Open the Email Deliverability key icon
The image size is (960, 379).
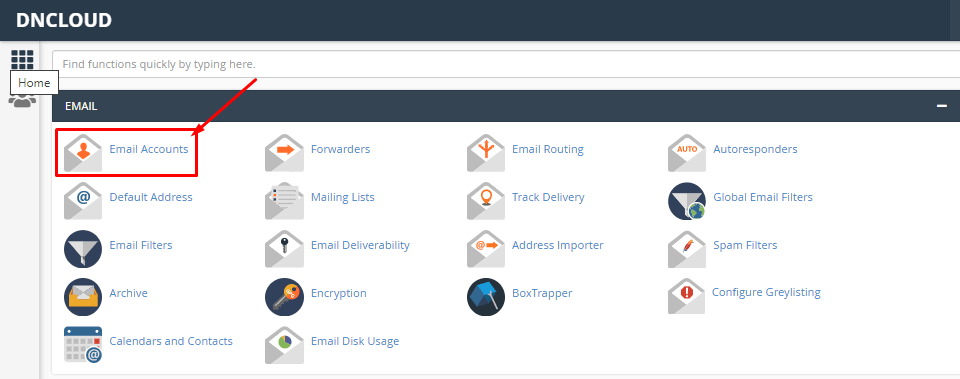(284, 249)
